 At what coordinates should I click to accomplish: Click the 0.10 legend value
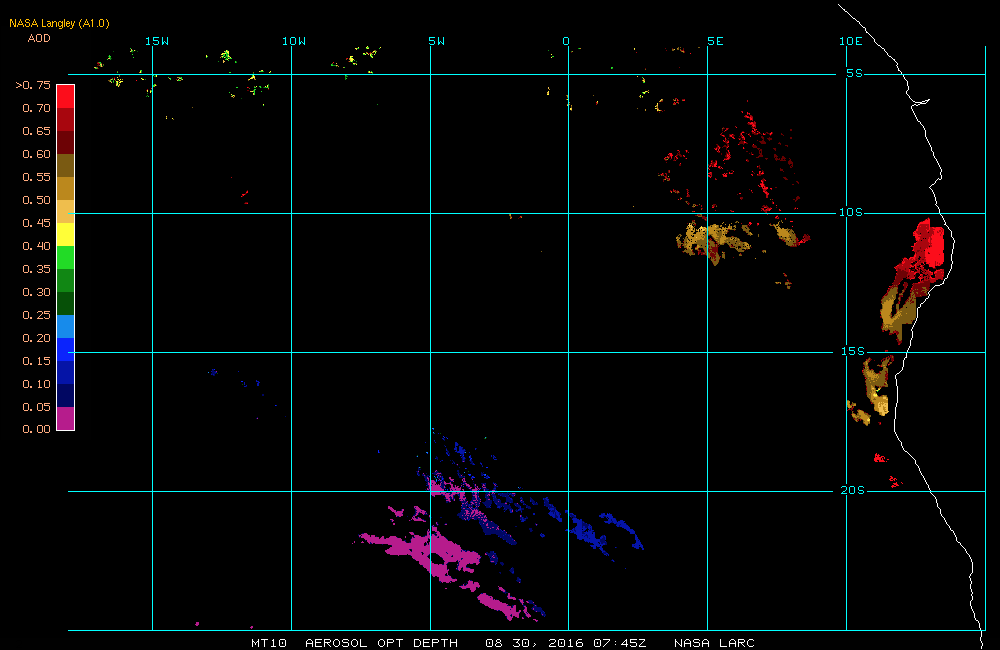click(x=36, y=384)
